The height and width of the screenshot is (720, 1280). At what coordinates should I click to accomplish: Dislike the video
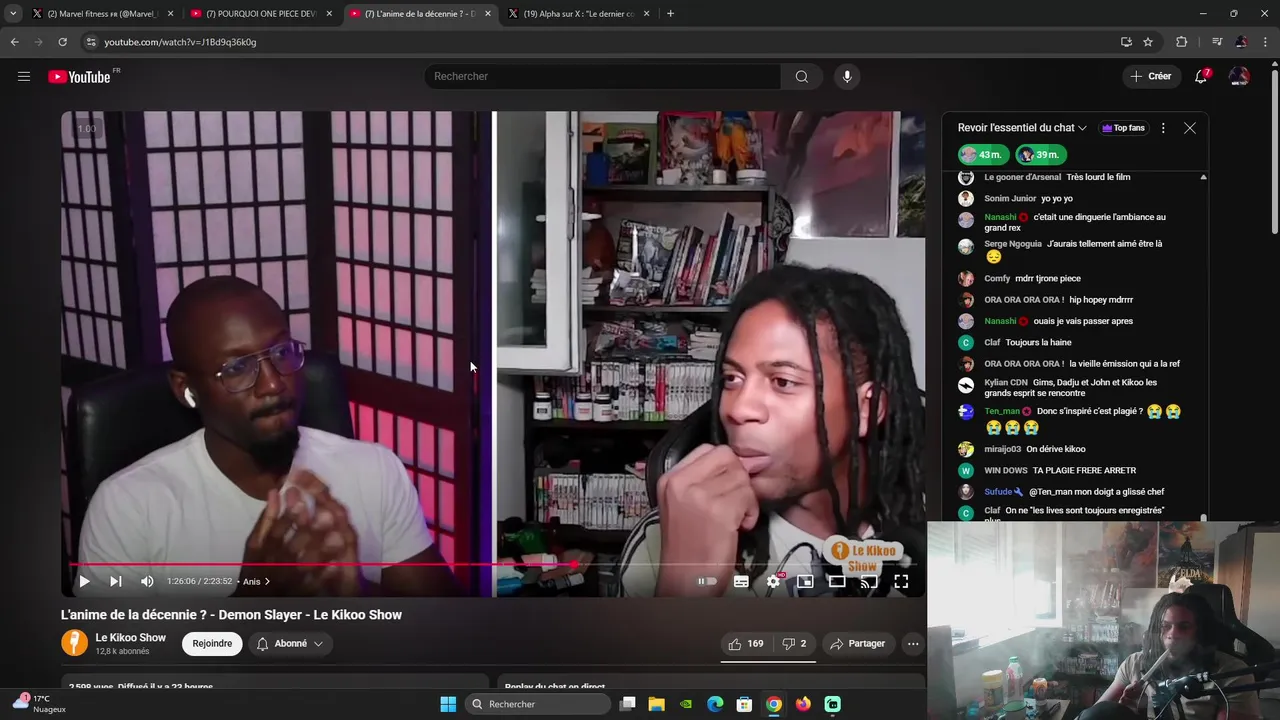pos(794,644)
